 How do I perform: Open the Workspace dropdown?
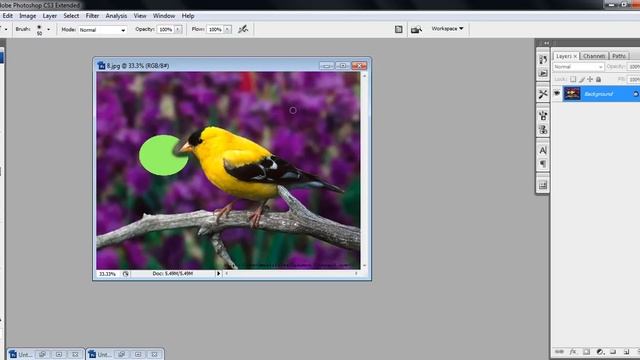click(447, 29)
